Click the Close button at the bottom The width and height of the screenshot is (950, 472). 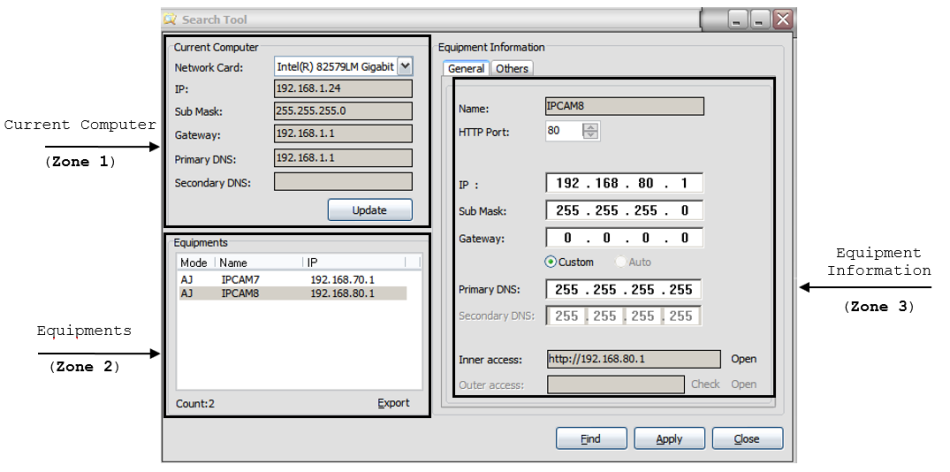[747, 439]
